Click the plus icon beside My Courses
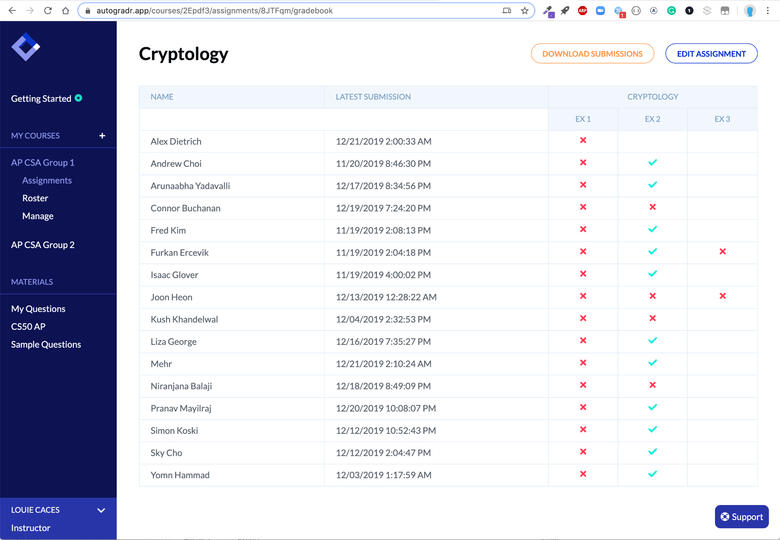 pyautogui.click(x=102, y=136)
